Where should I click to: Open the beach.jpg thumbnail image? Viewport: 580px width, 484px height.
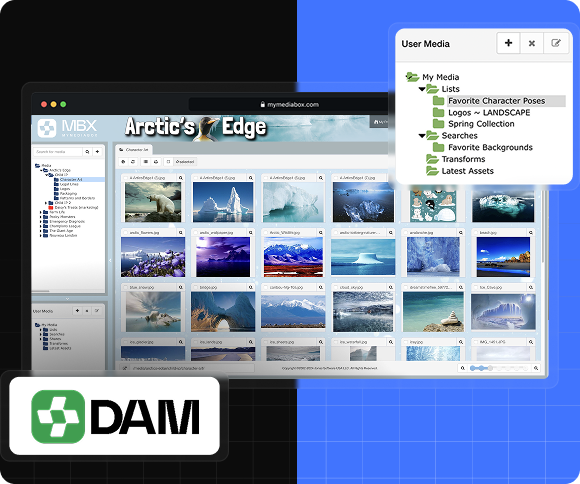(x=503, y=257)
